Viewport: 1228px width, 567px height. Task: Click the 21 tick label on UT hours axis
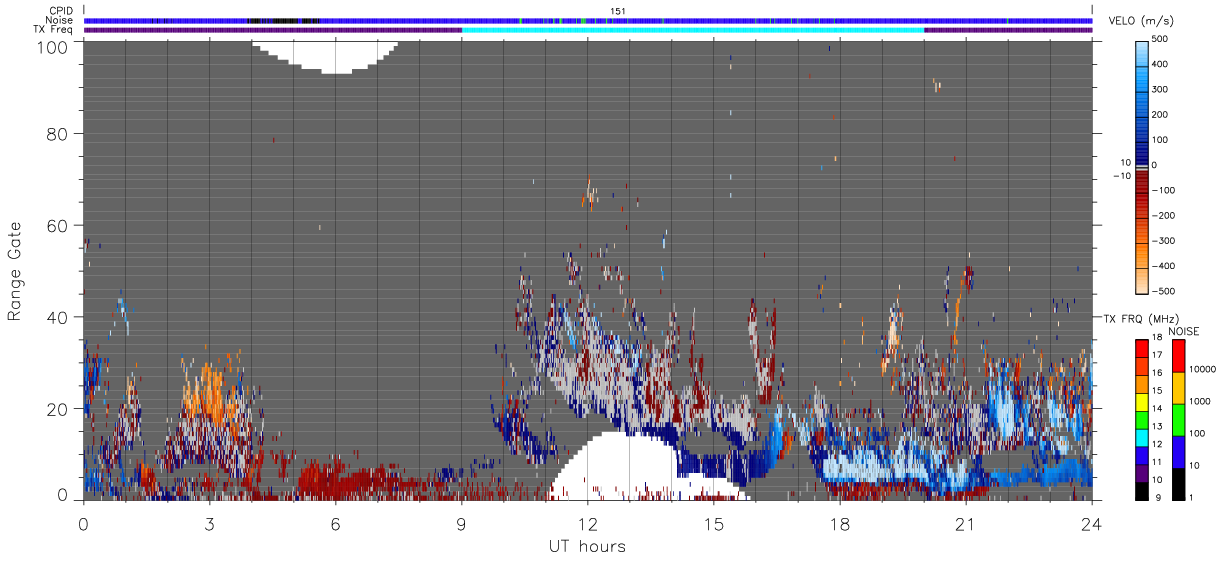pos(966,524)
